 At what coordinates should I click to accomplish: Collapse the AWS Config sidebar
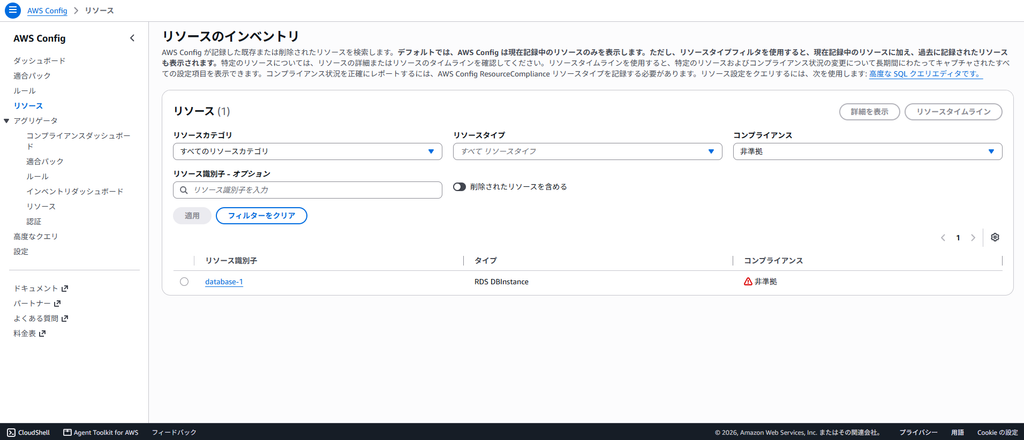point(132,38)
